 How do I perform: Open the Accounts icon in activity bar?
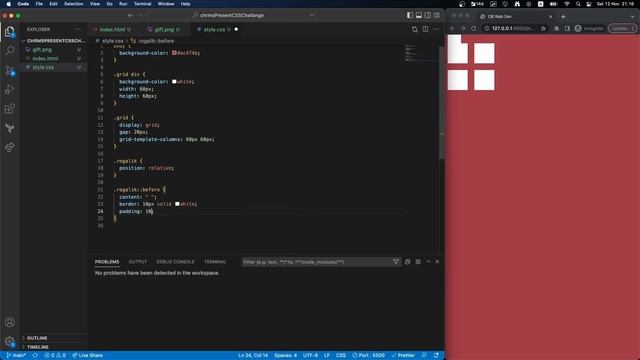tap(10, 322)
